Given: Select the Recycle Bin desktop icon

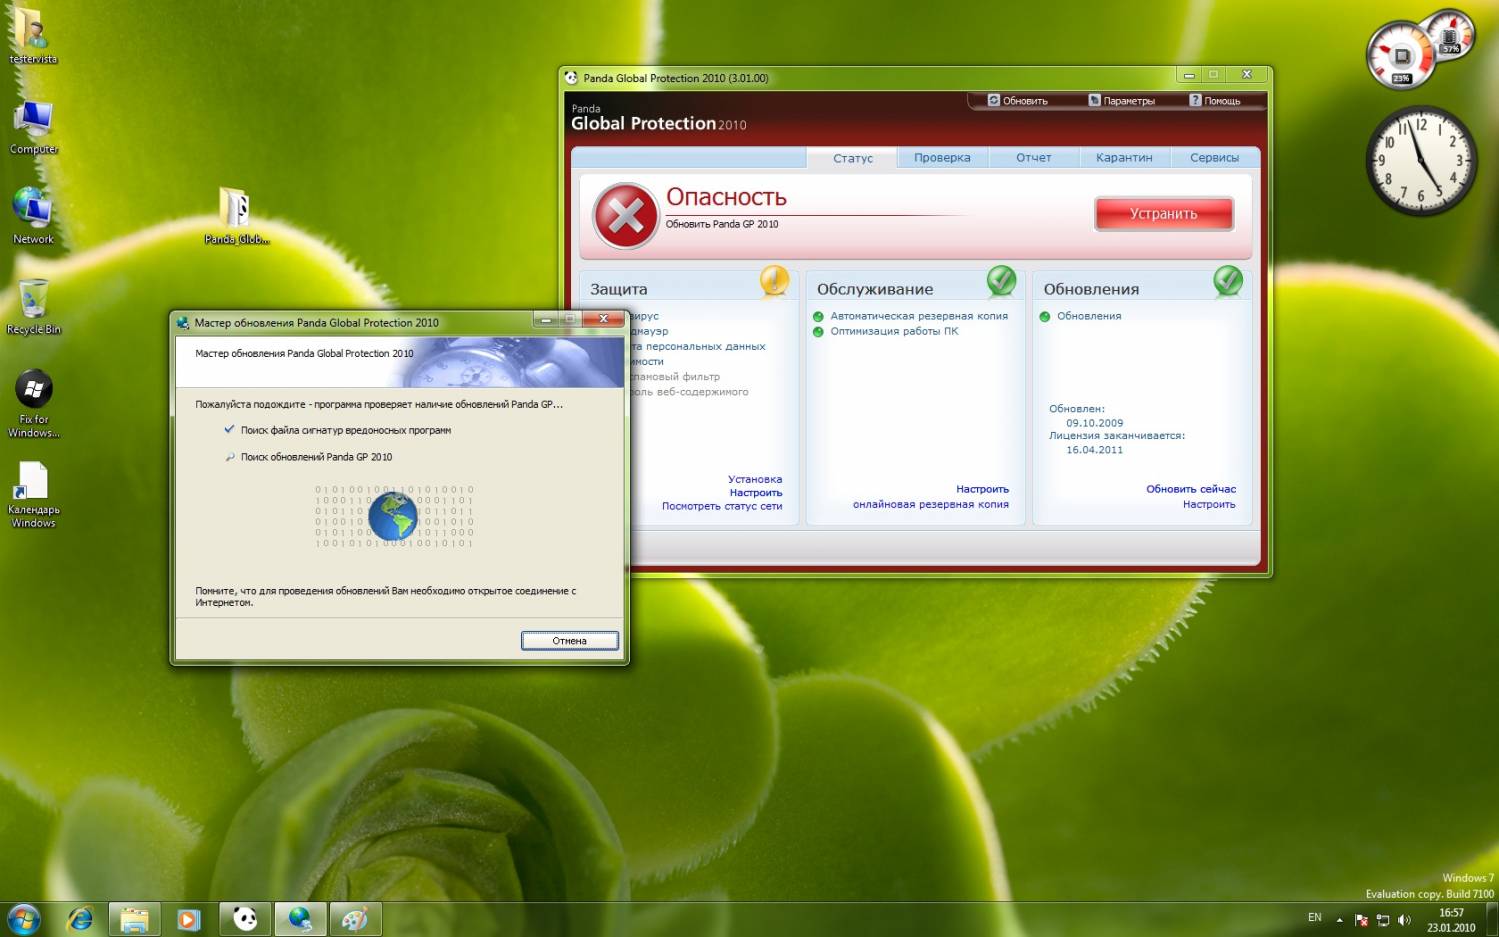Looking at the screenshot, I should tap(33, 306).
